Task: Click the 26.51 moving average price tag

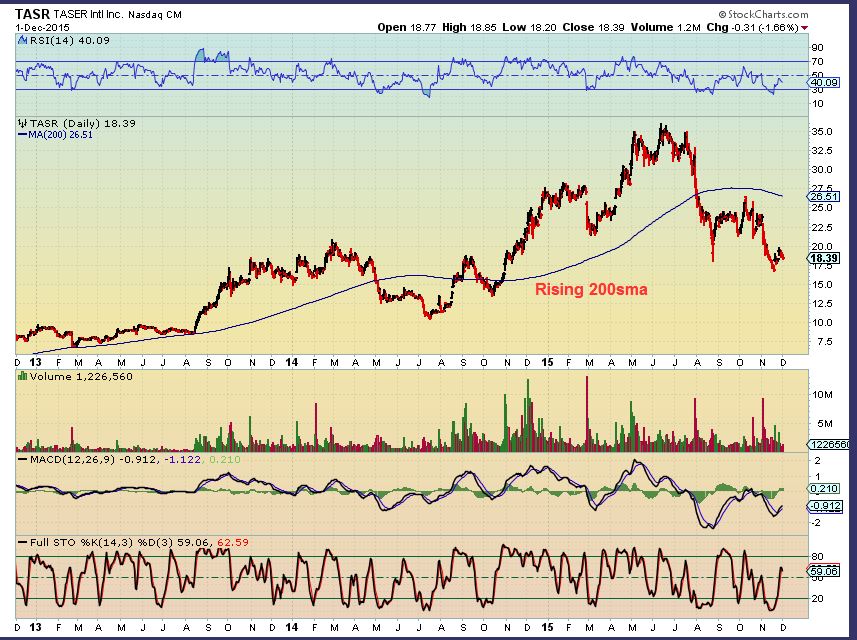Action: (824, 196)
